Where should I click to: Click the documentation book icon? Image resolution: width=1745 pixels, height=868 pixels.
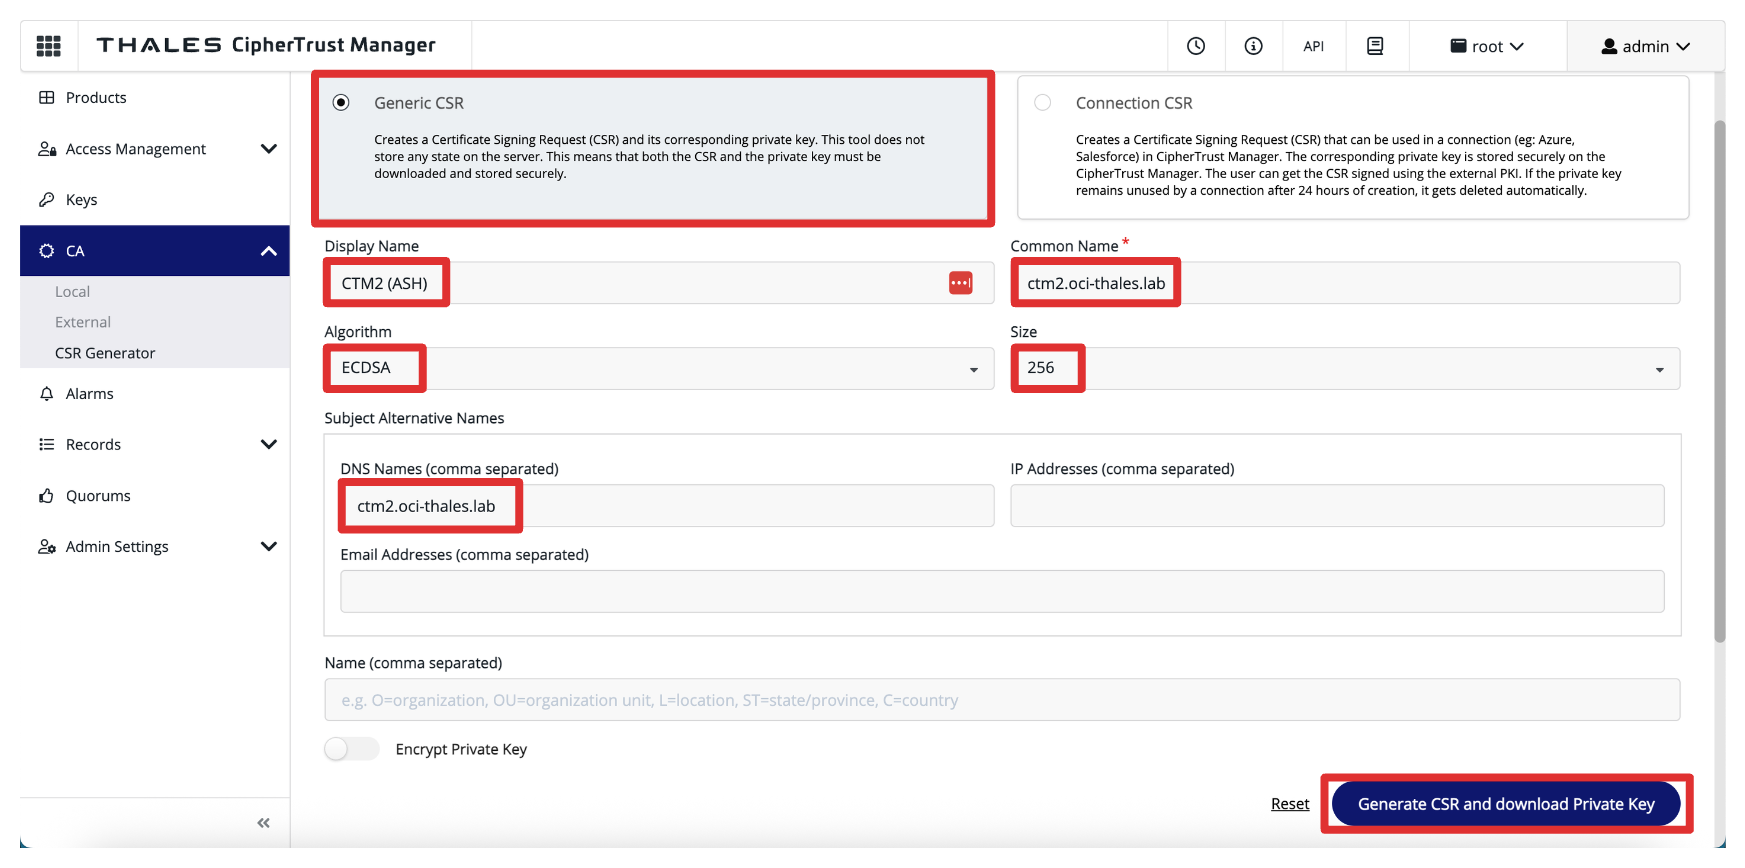click(1375, 46)
